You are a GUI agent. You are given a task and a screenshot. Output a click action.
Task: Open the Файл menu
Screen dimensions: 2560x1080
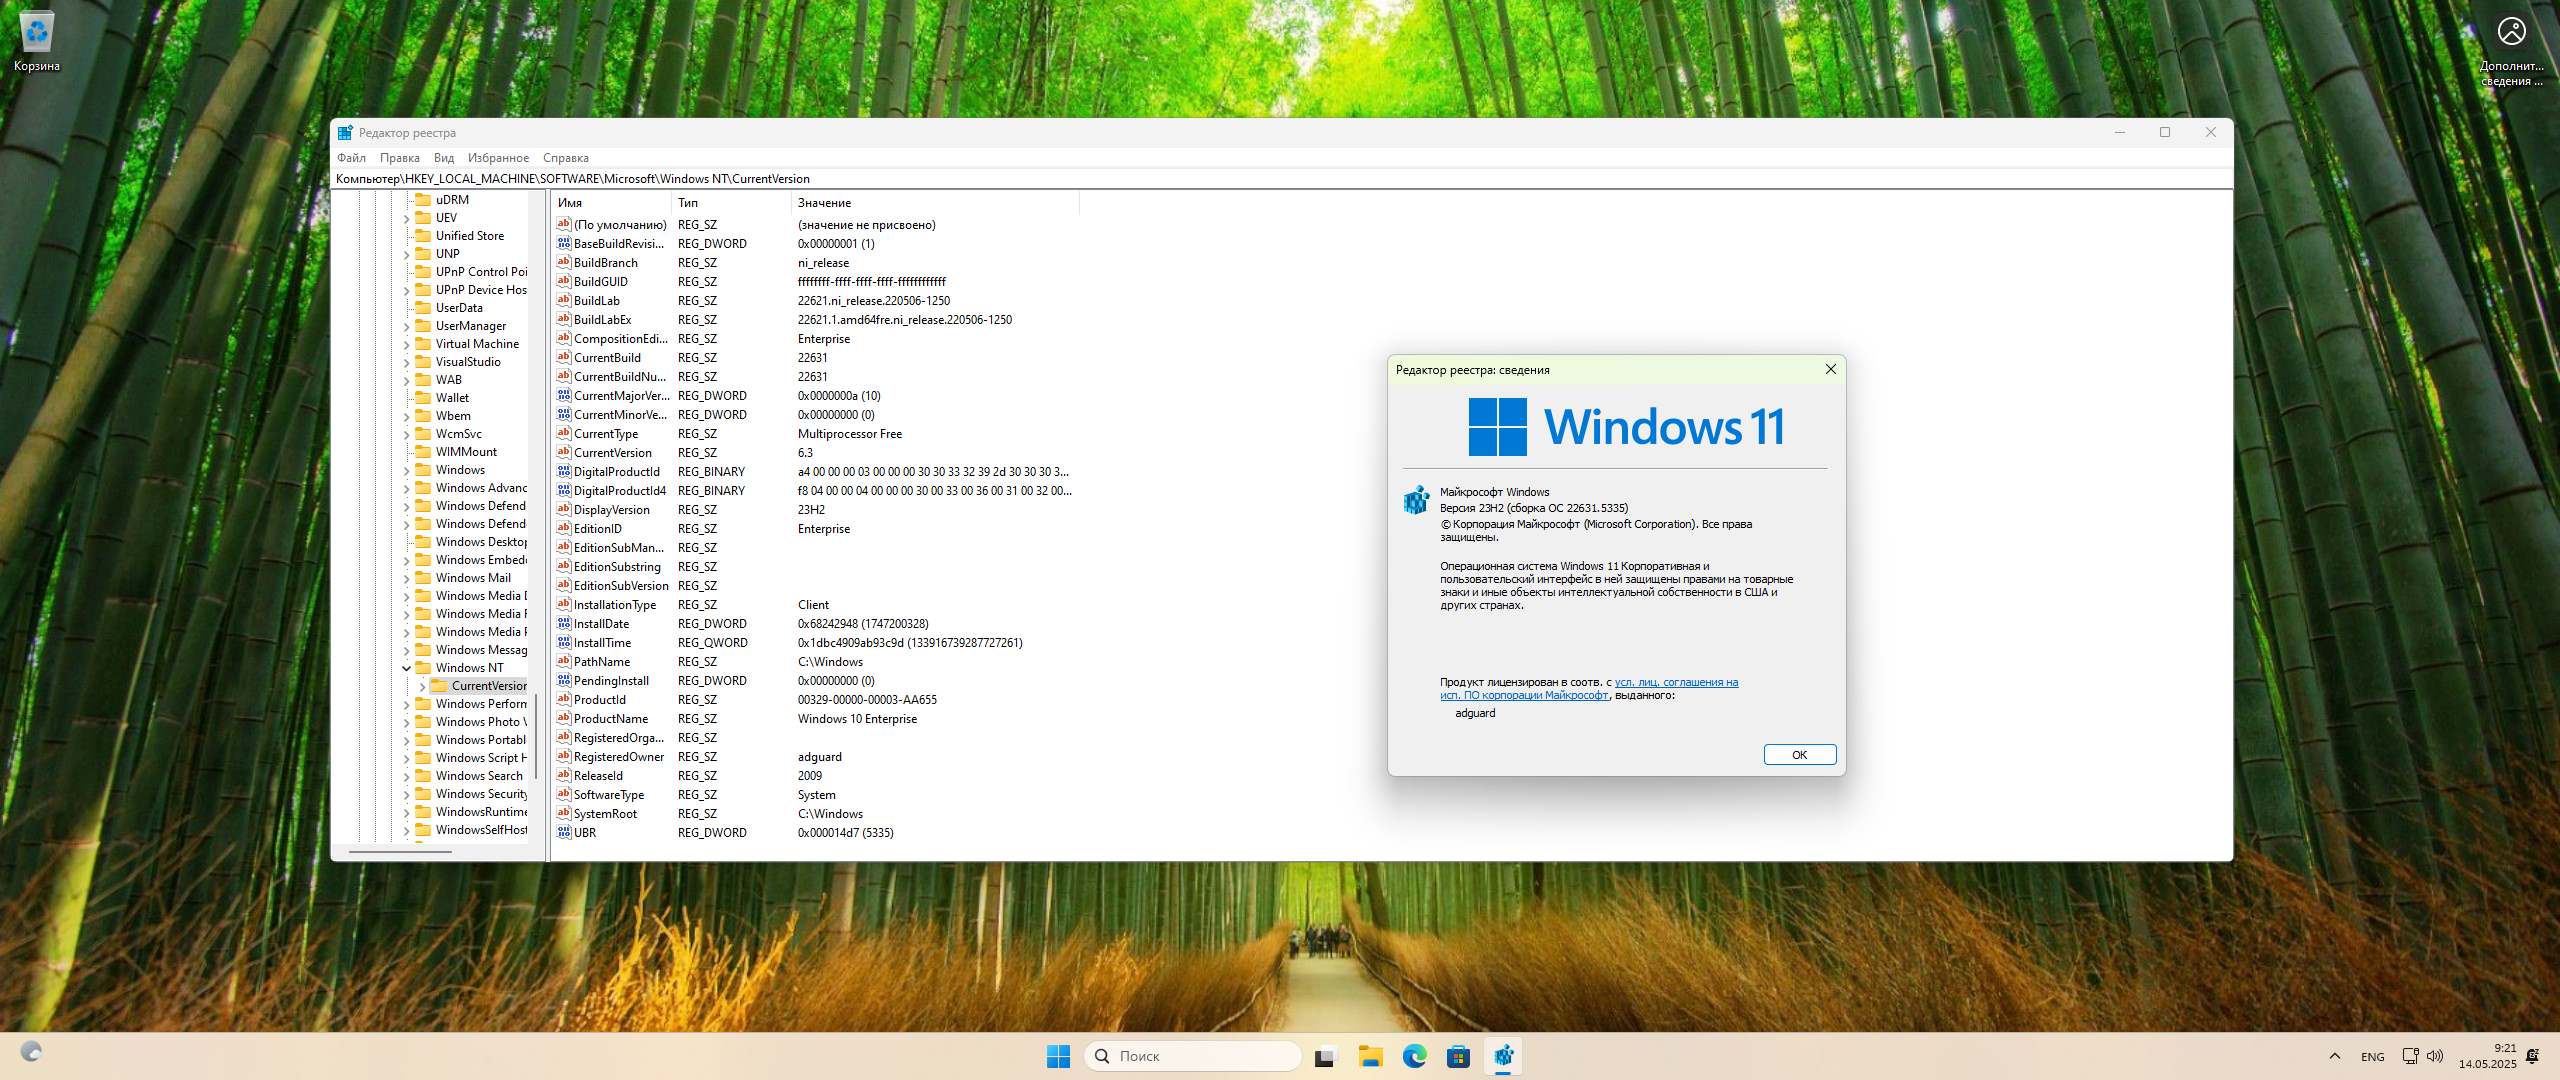coord(351,158)
